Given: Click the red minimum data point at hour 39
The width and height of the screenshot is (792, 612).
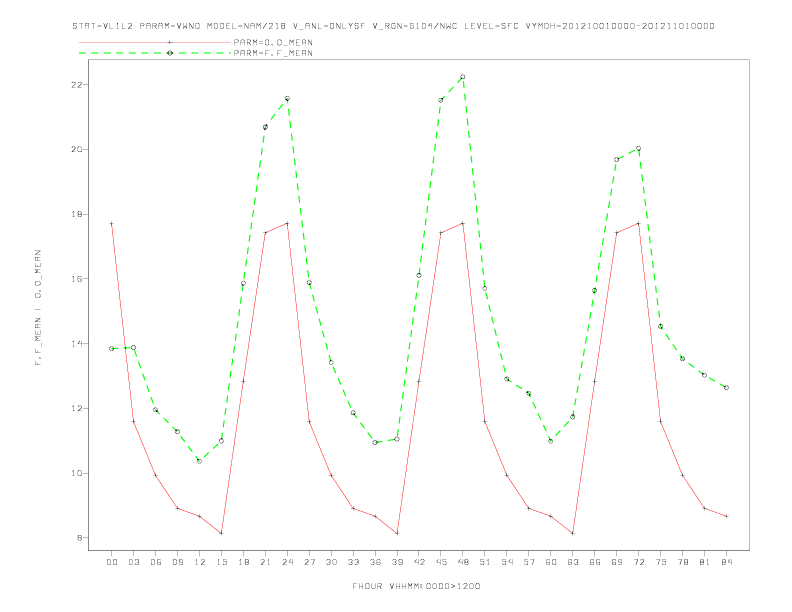Looking at the screenshot, I should tap(397, 533).
